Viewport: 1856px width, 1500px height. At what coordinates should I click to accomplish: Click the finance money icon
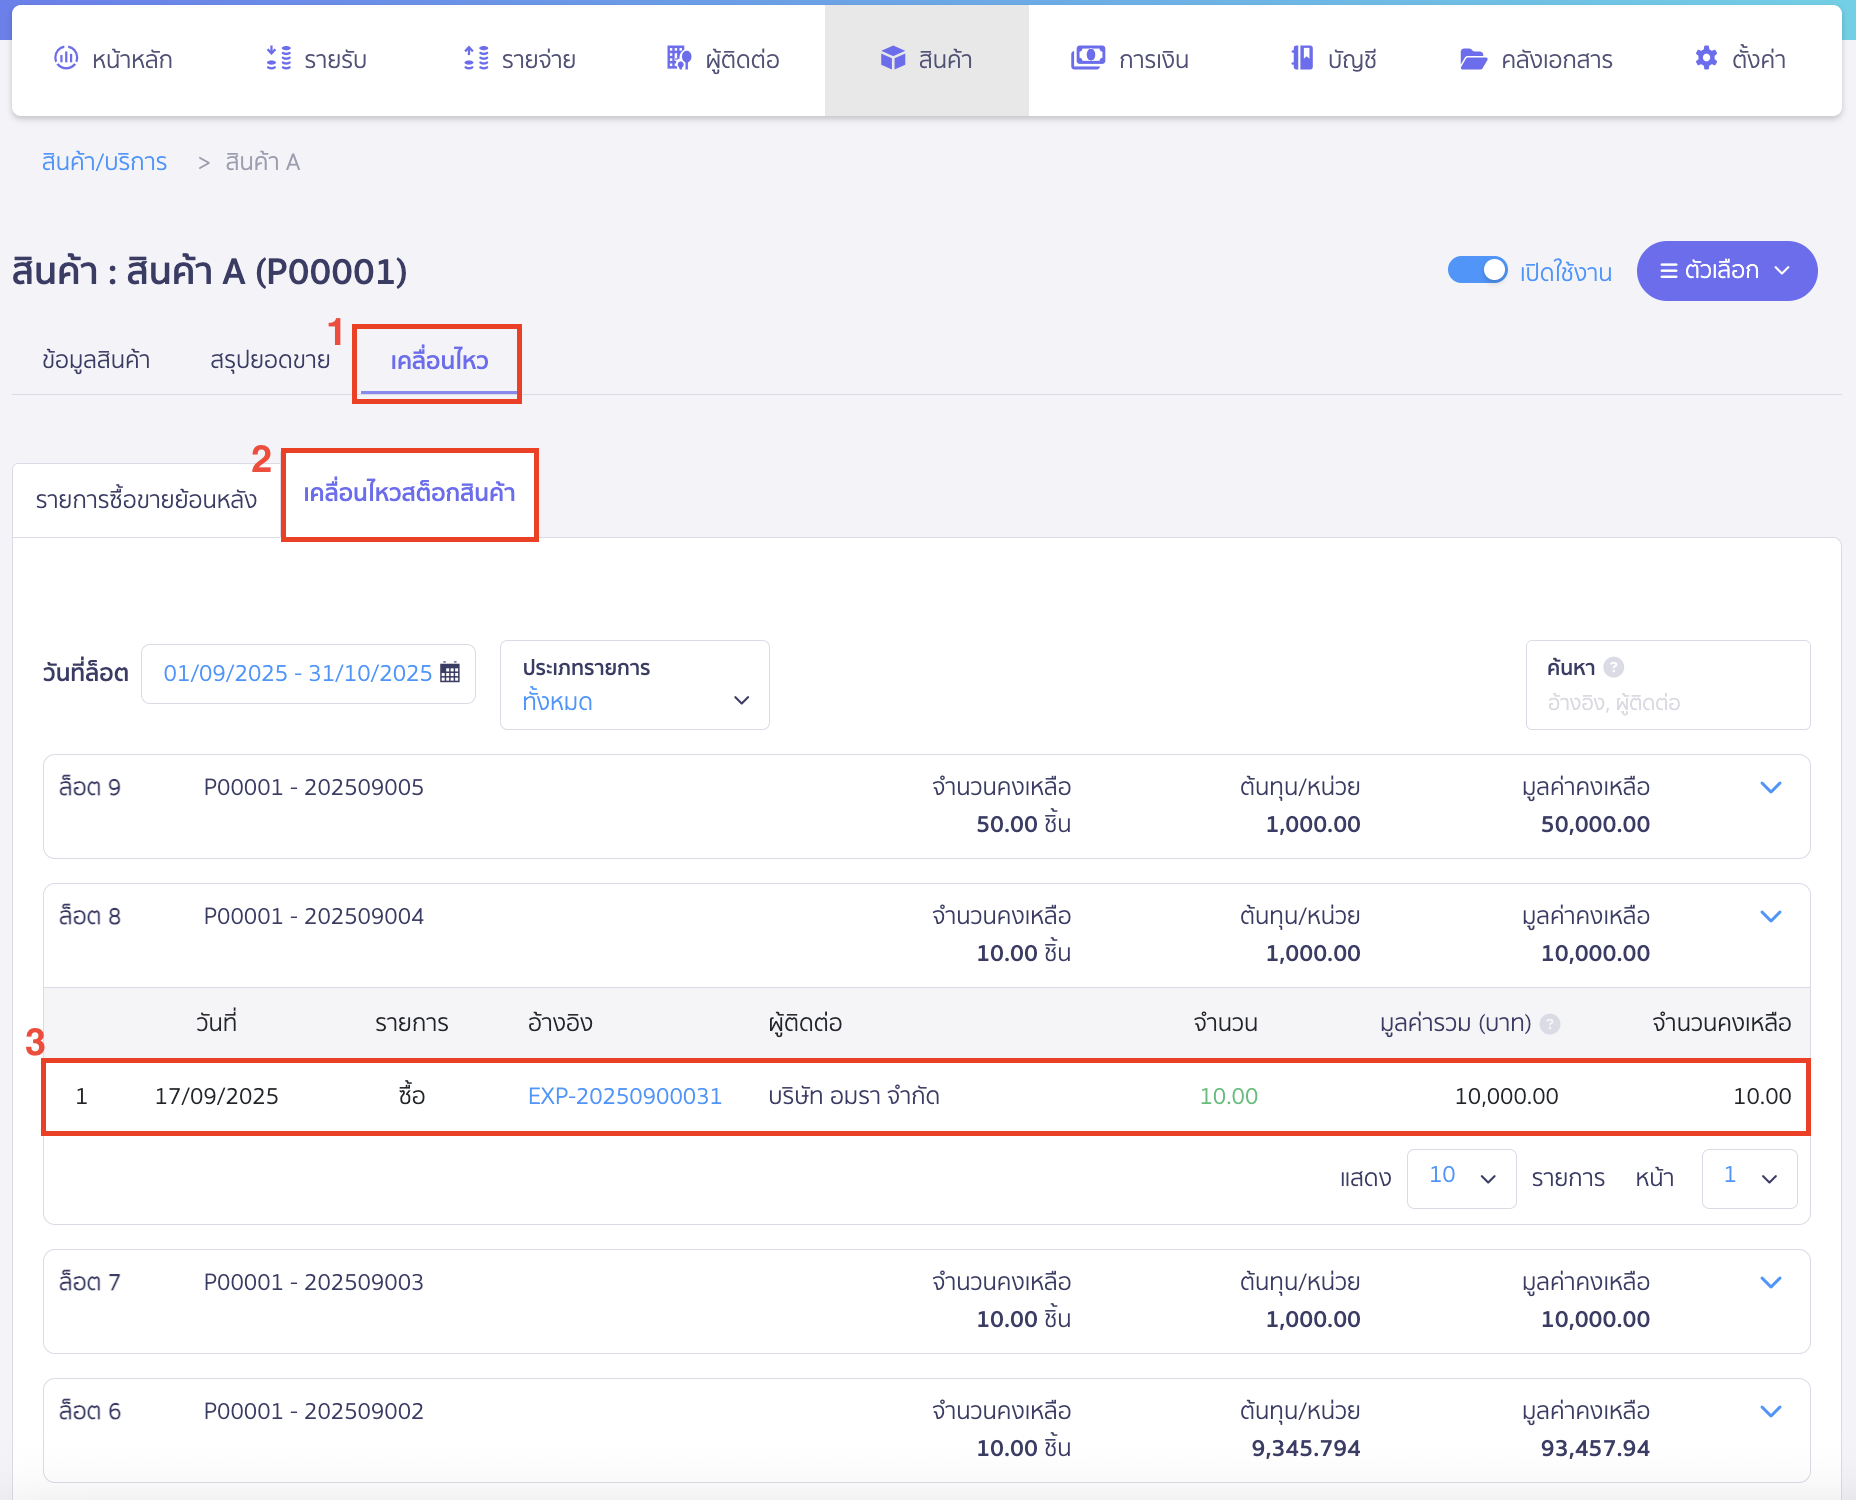1087,59
